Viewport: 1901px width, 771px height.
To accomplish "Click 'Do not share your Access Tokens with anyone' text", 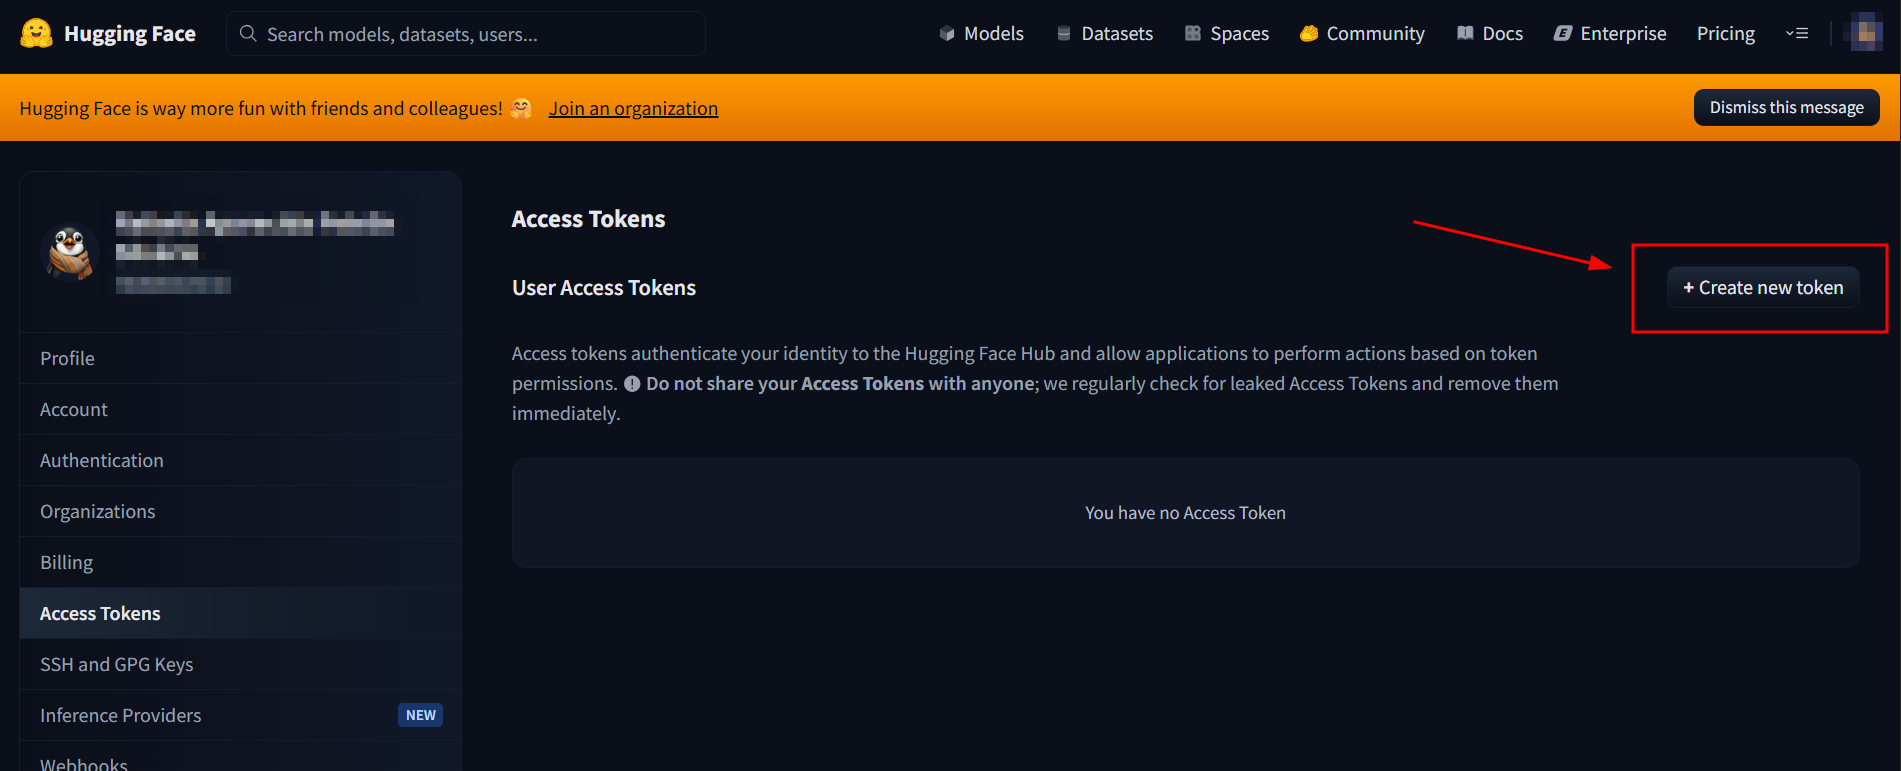I will [840, 383].
